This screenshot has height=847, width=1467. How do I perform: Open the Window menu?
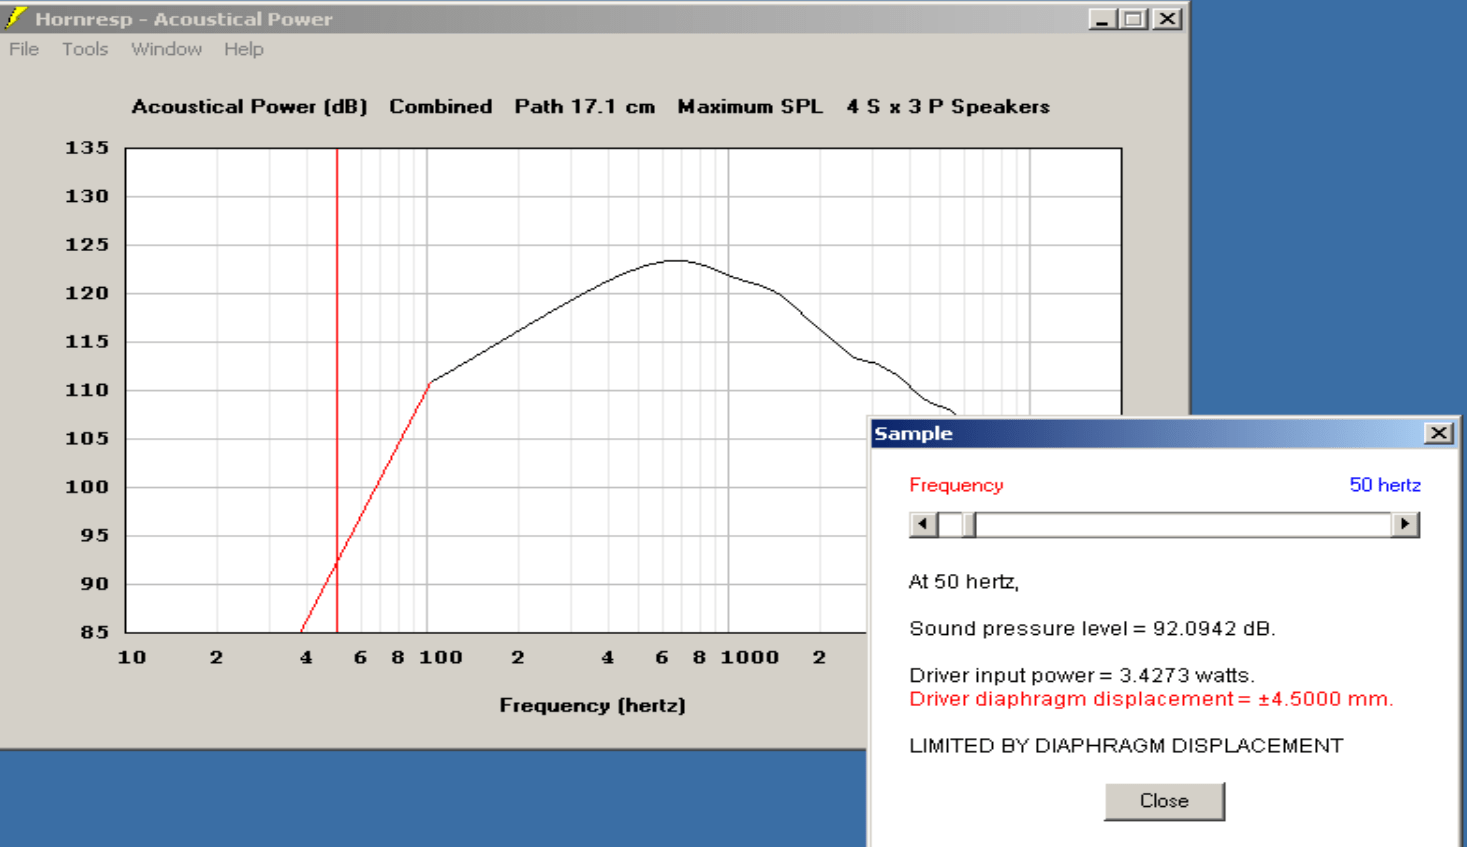[166, 49]
